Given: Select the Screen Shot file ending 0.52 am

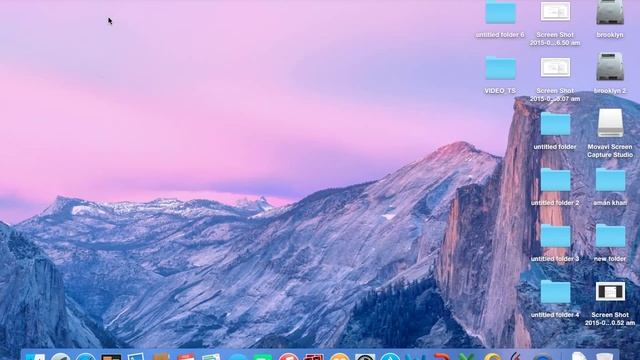Looking at the screenshot, I should click(x=610, y=291).
